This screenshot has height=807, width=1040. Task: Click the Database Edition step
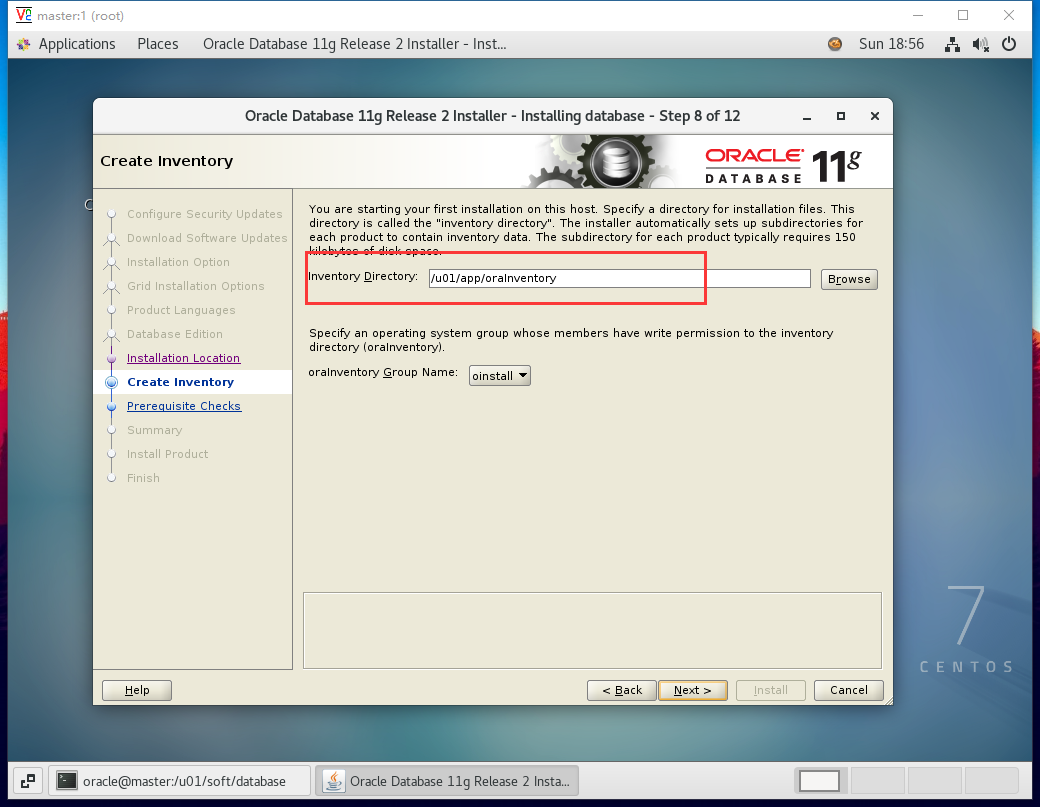pos(174,334)
